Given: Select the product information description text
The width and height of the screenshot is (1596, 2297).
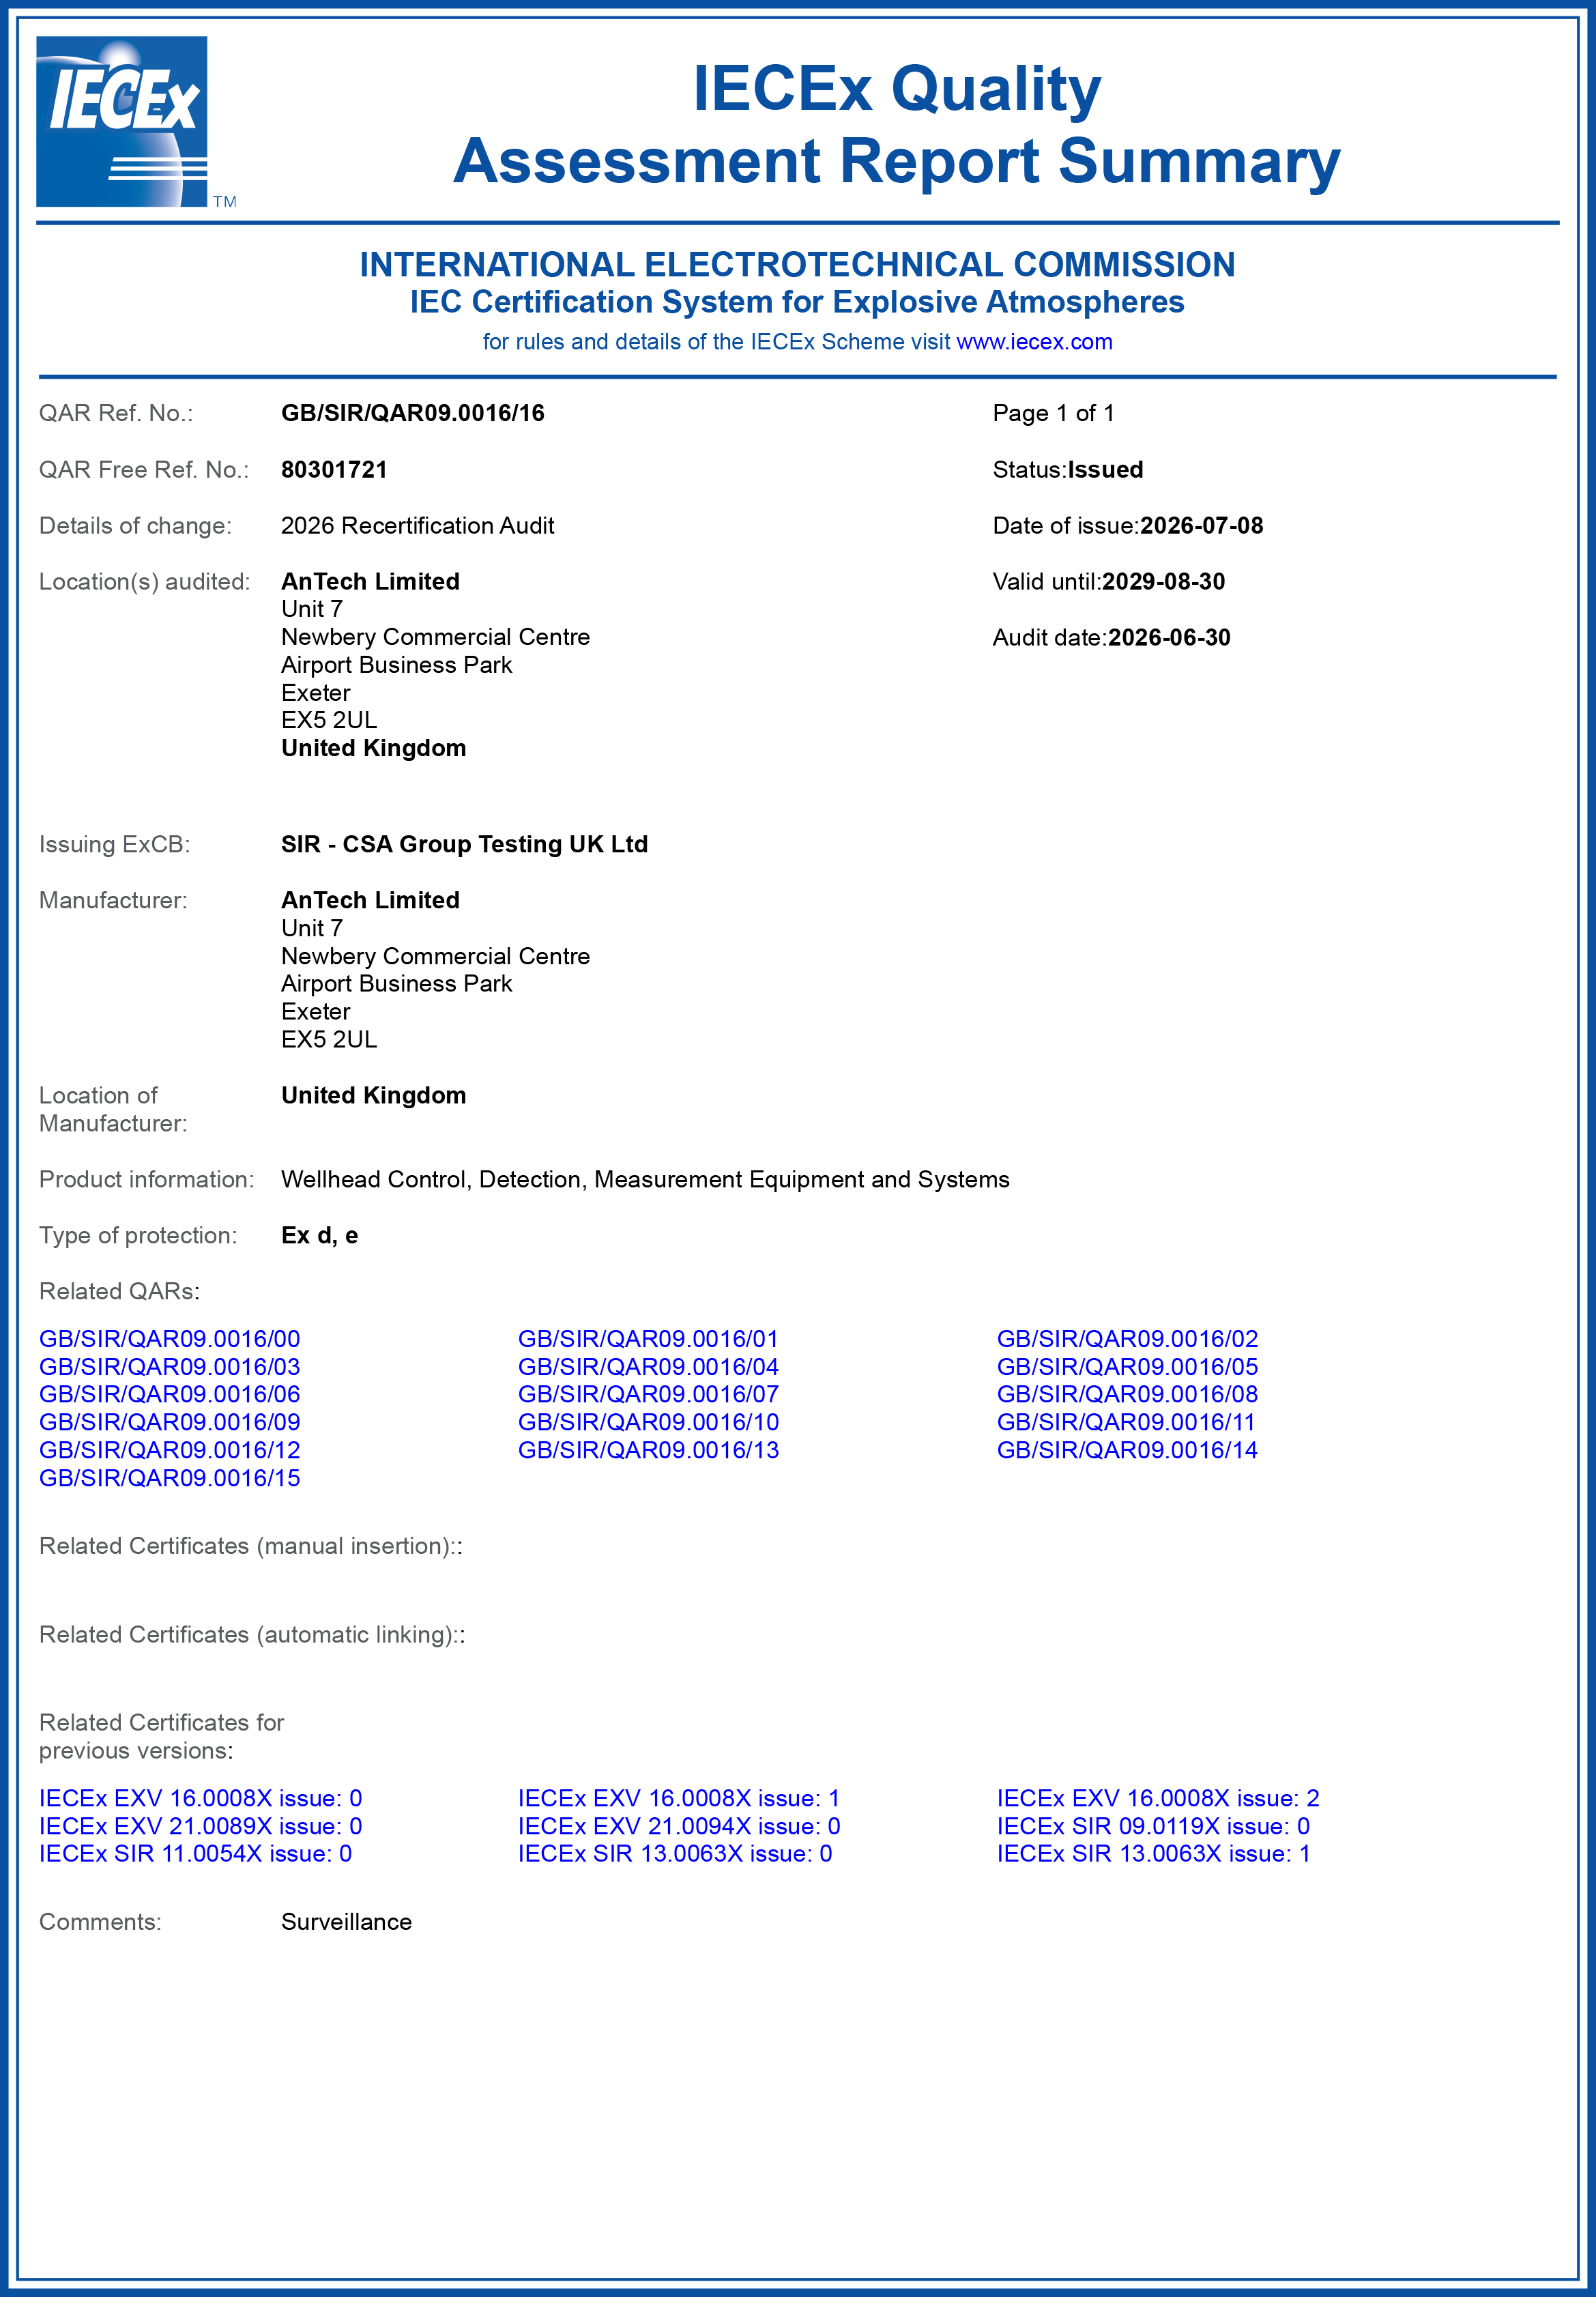Looking at the screenshot, I should coord(645,1179).
